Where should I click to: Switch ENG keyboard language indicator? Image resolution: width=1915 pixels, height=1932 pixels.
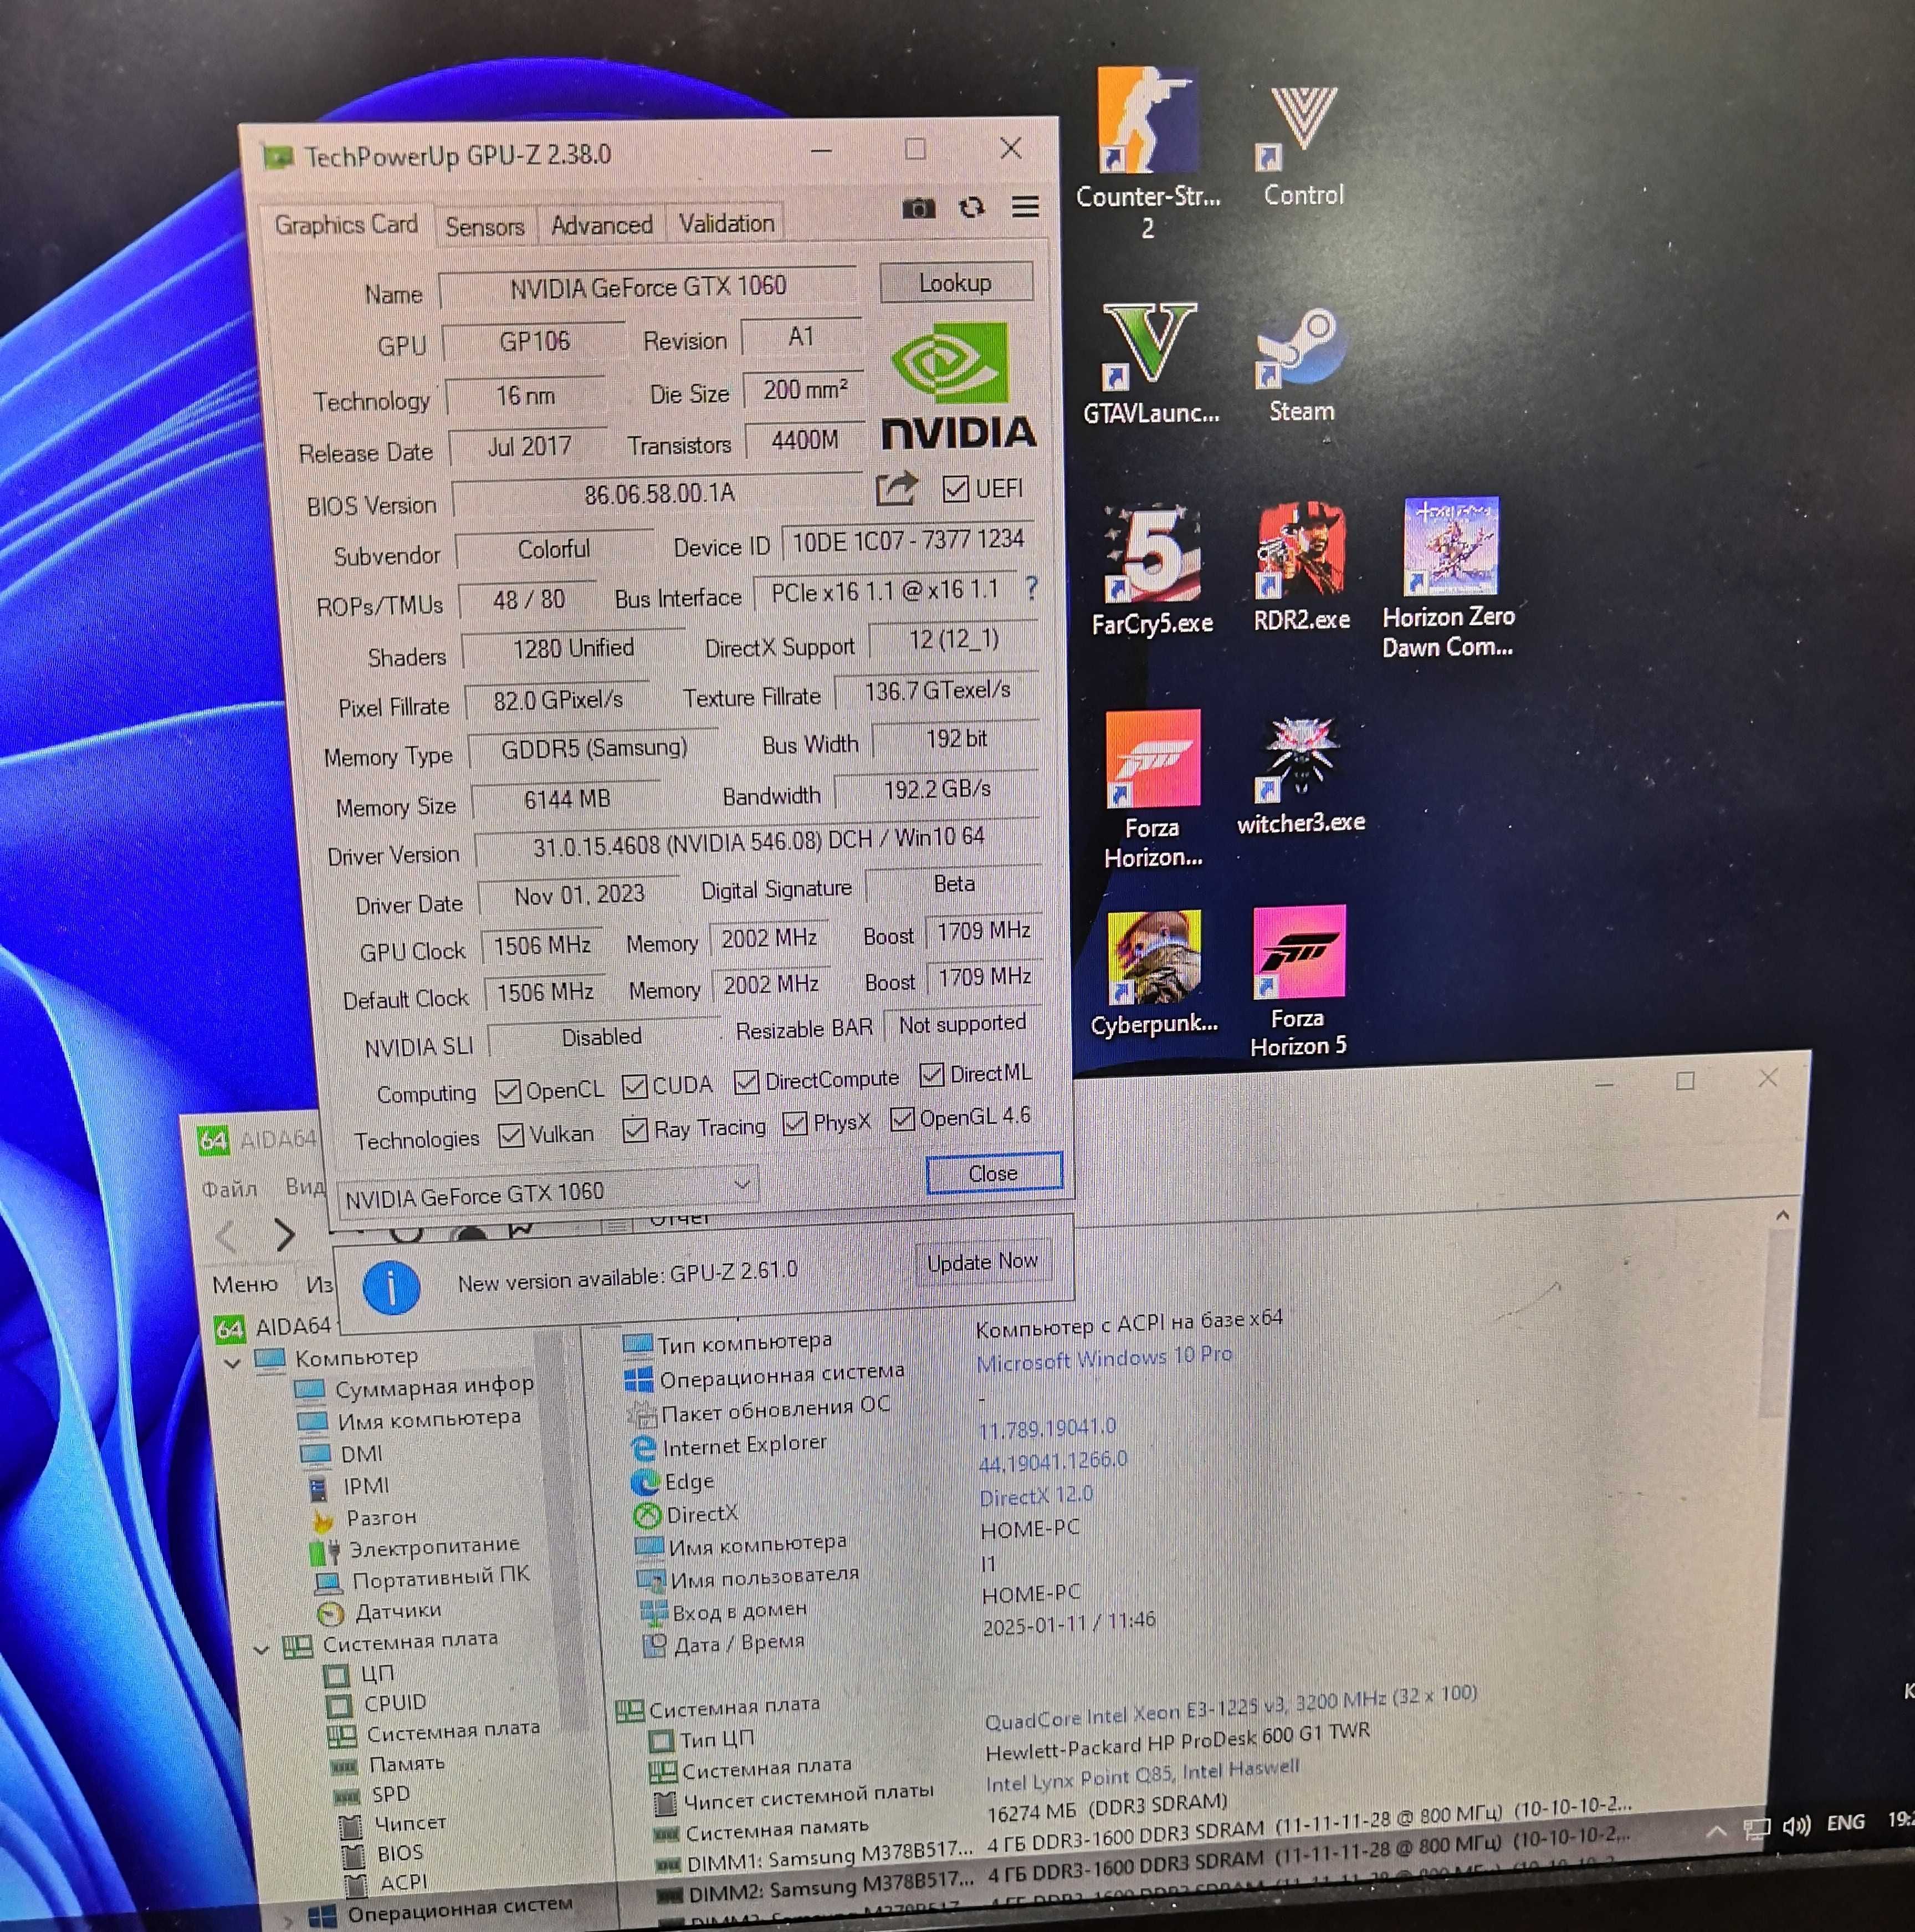(x=1845, y=1823)
